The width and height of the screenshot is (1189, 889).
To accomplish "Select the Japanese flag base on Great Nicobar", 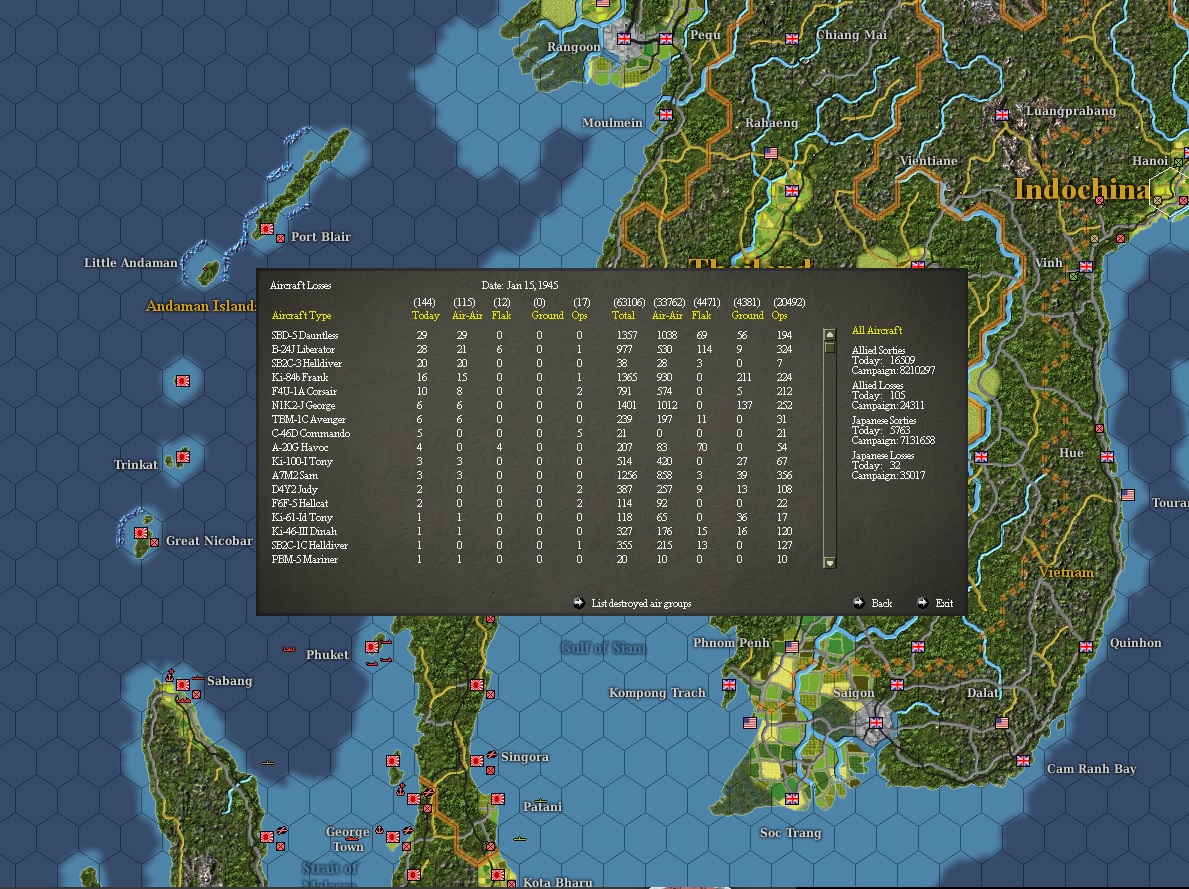I will point(140,532).
